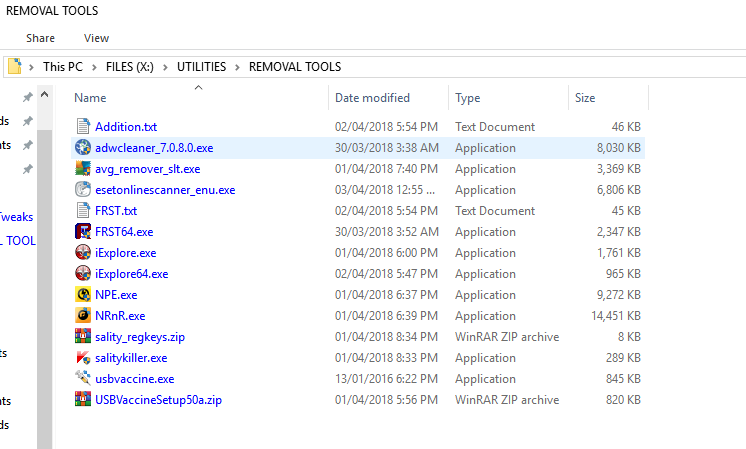Expand the chevron after This PC

(94, 67)
